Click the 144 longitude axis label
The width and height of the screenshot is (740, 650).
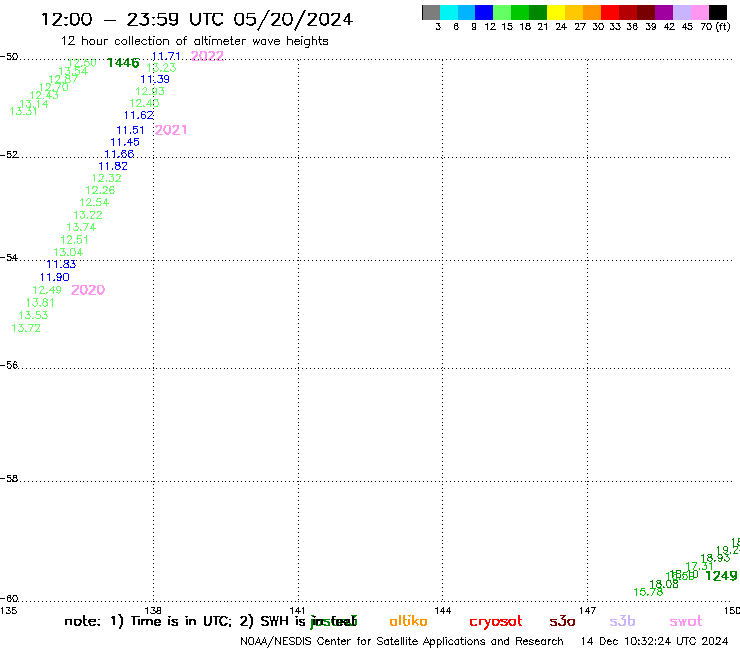(x=442, y=611)
